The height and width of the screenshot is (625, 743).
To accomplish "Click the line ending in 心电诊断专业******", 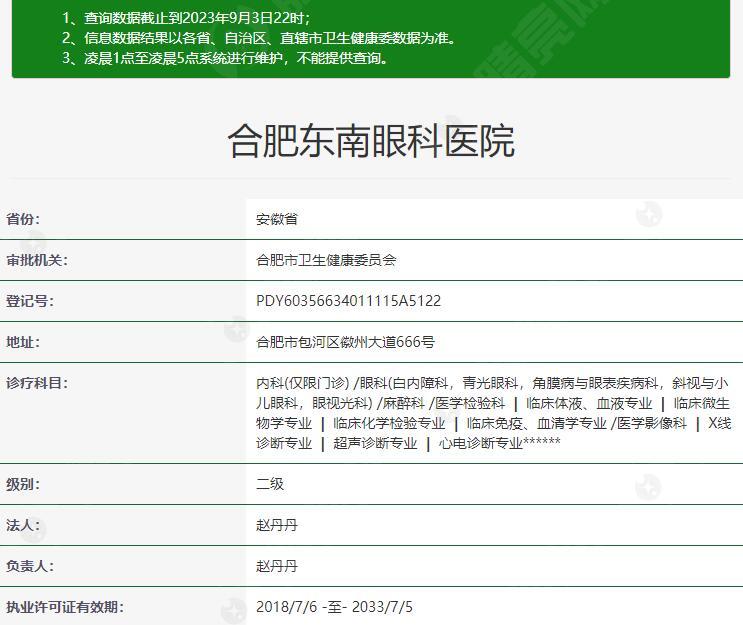I will pyautogui.click(x=408, y=444).
